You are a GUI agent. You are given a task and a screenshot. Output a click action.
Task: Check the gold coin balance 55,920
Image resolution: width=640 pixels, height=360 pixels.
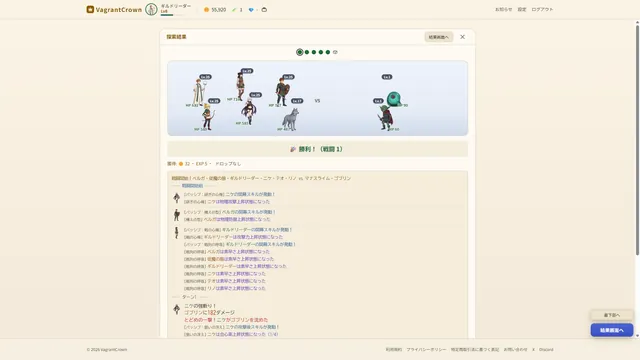pos(215,10)
